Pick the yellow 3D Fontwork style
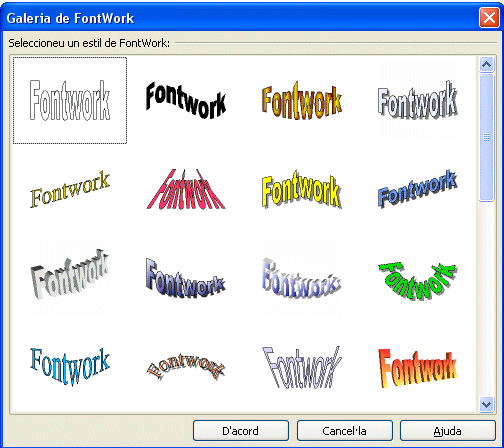504x448 pixels. pos(302,189)
